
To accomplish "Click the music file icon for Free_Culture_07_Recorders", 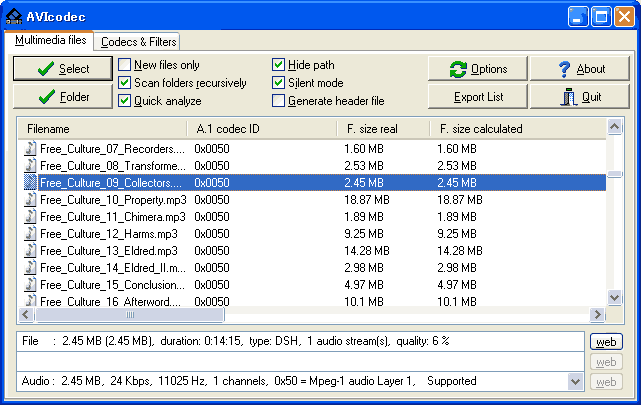I will click(30, 148).
